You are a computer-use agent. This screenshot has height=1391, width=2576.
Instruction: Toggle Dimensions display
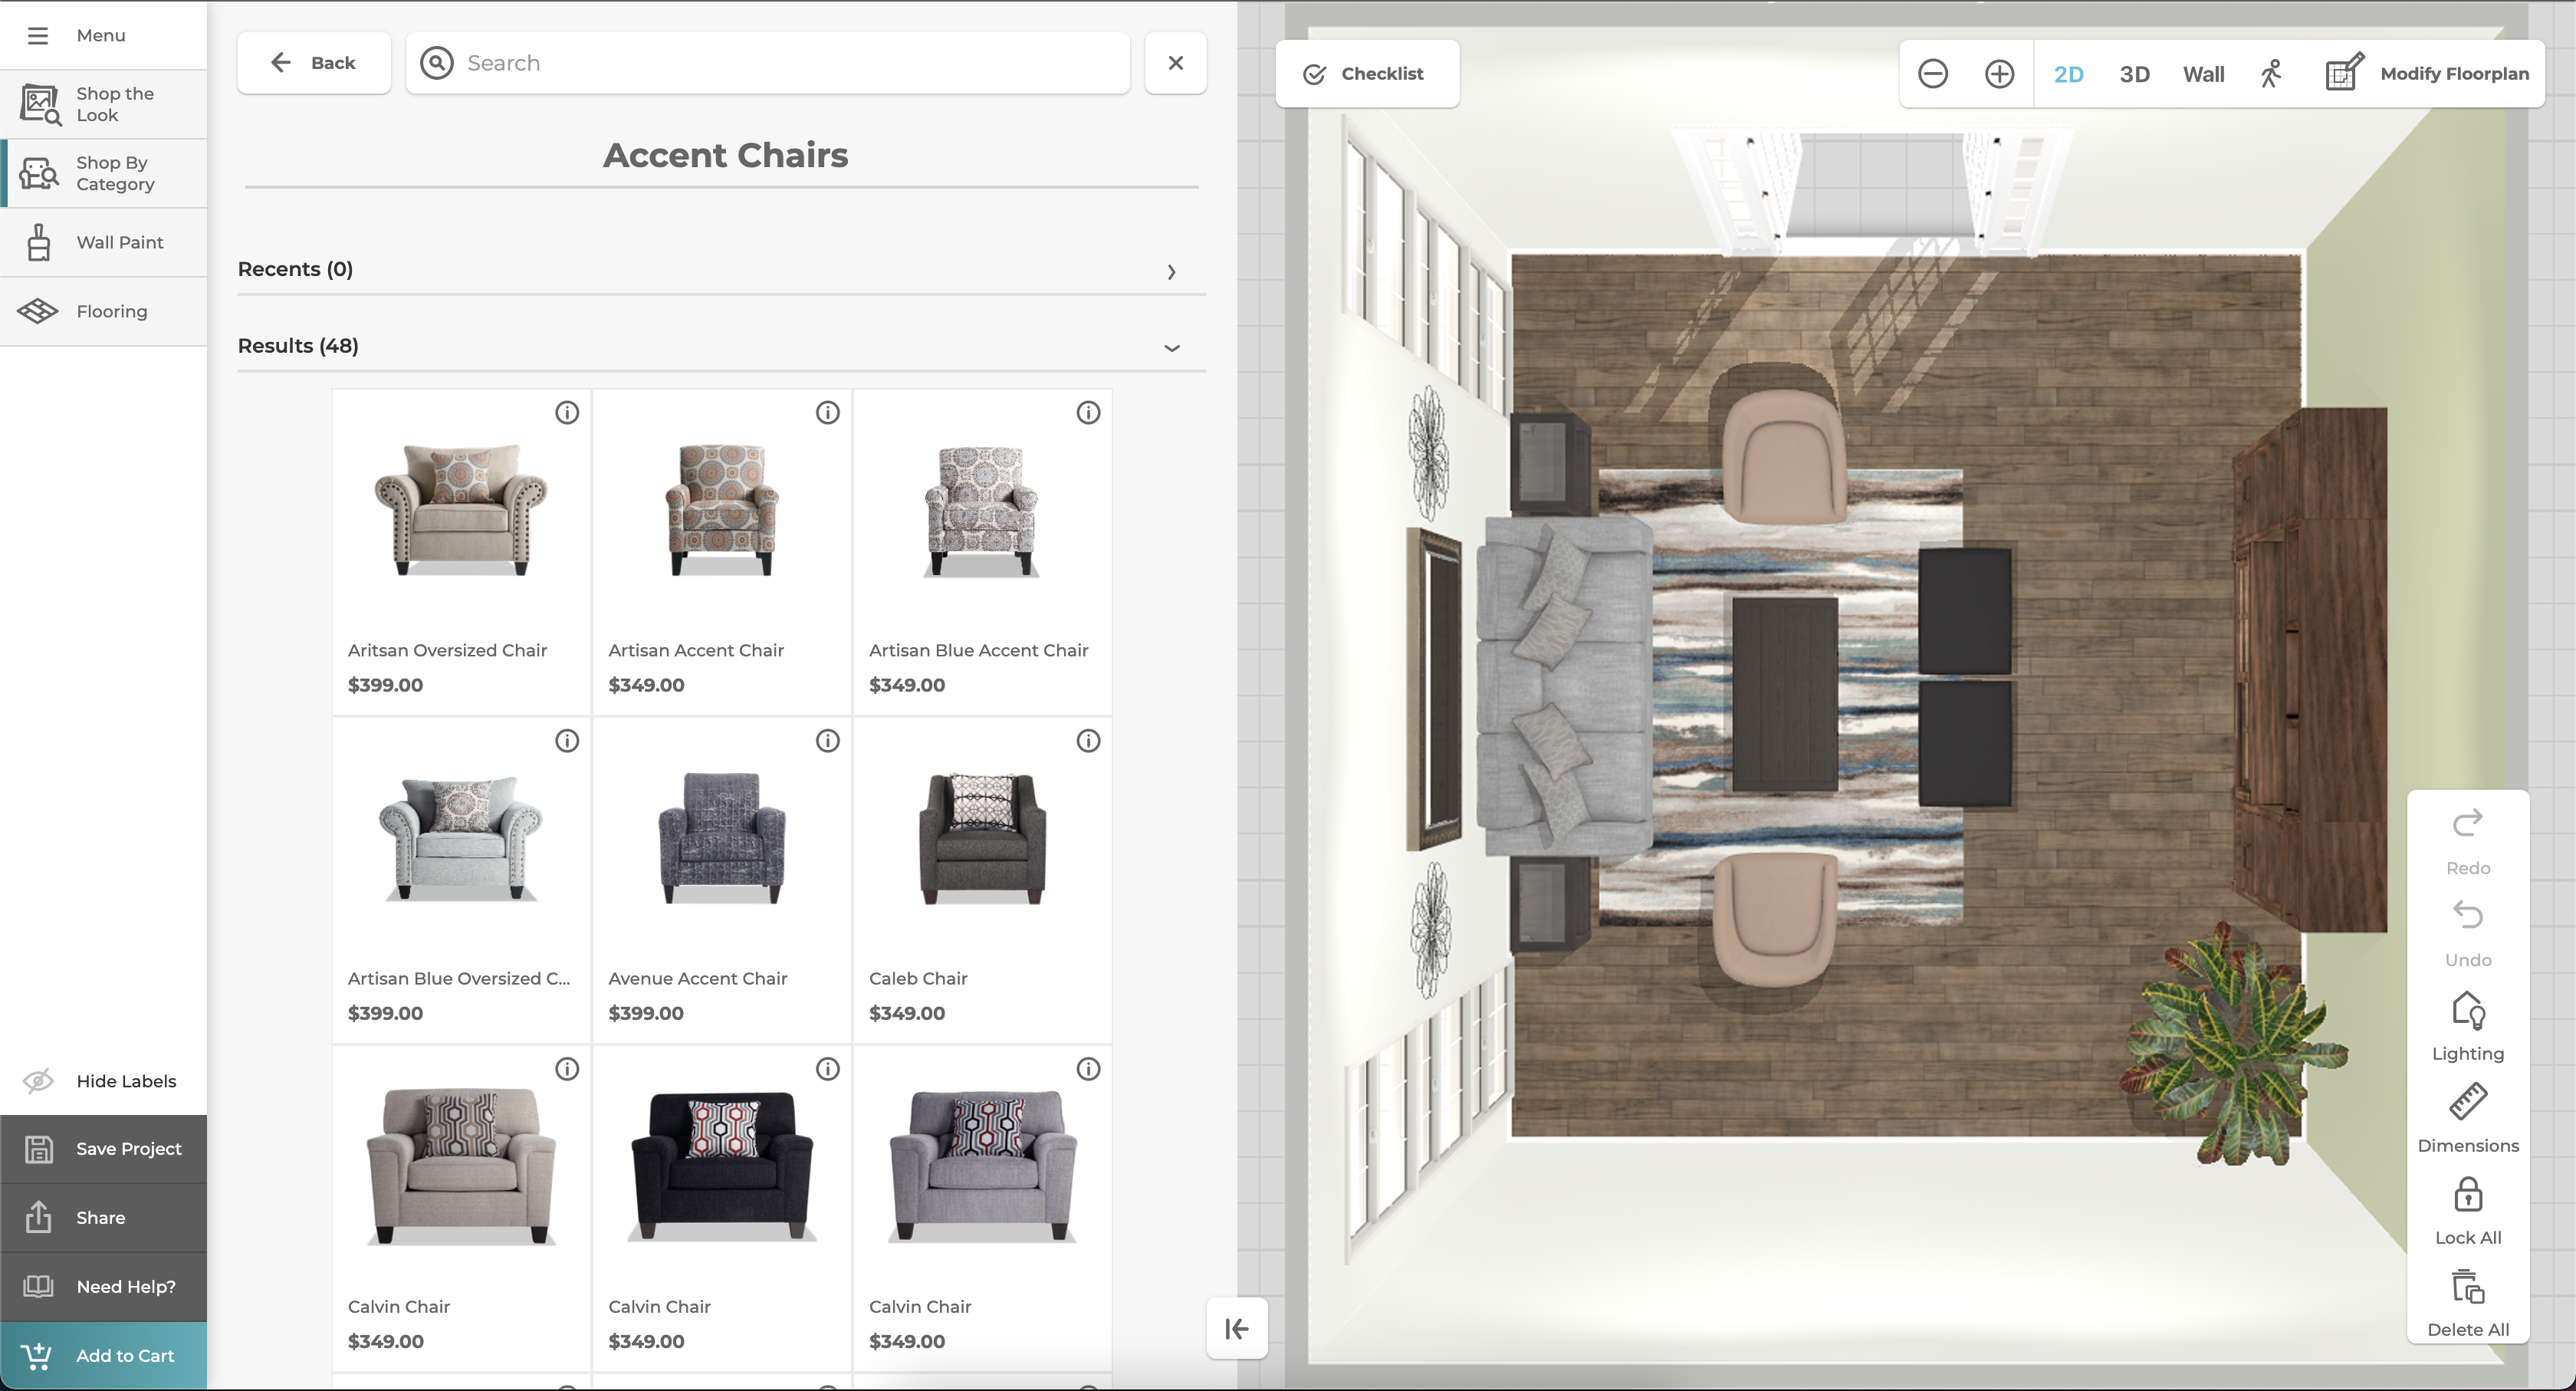[2468, 1117]
